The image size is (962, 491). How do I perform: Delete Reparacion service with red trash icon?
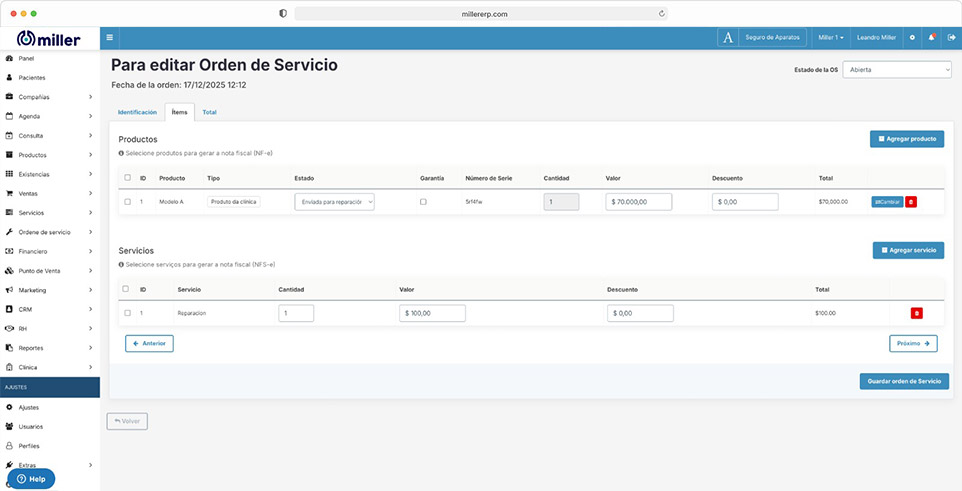point(916,313)
